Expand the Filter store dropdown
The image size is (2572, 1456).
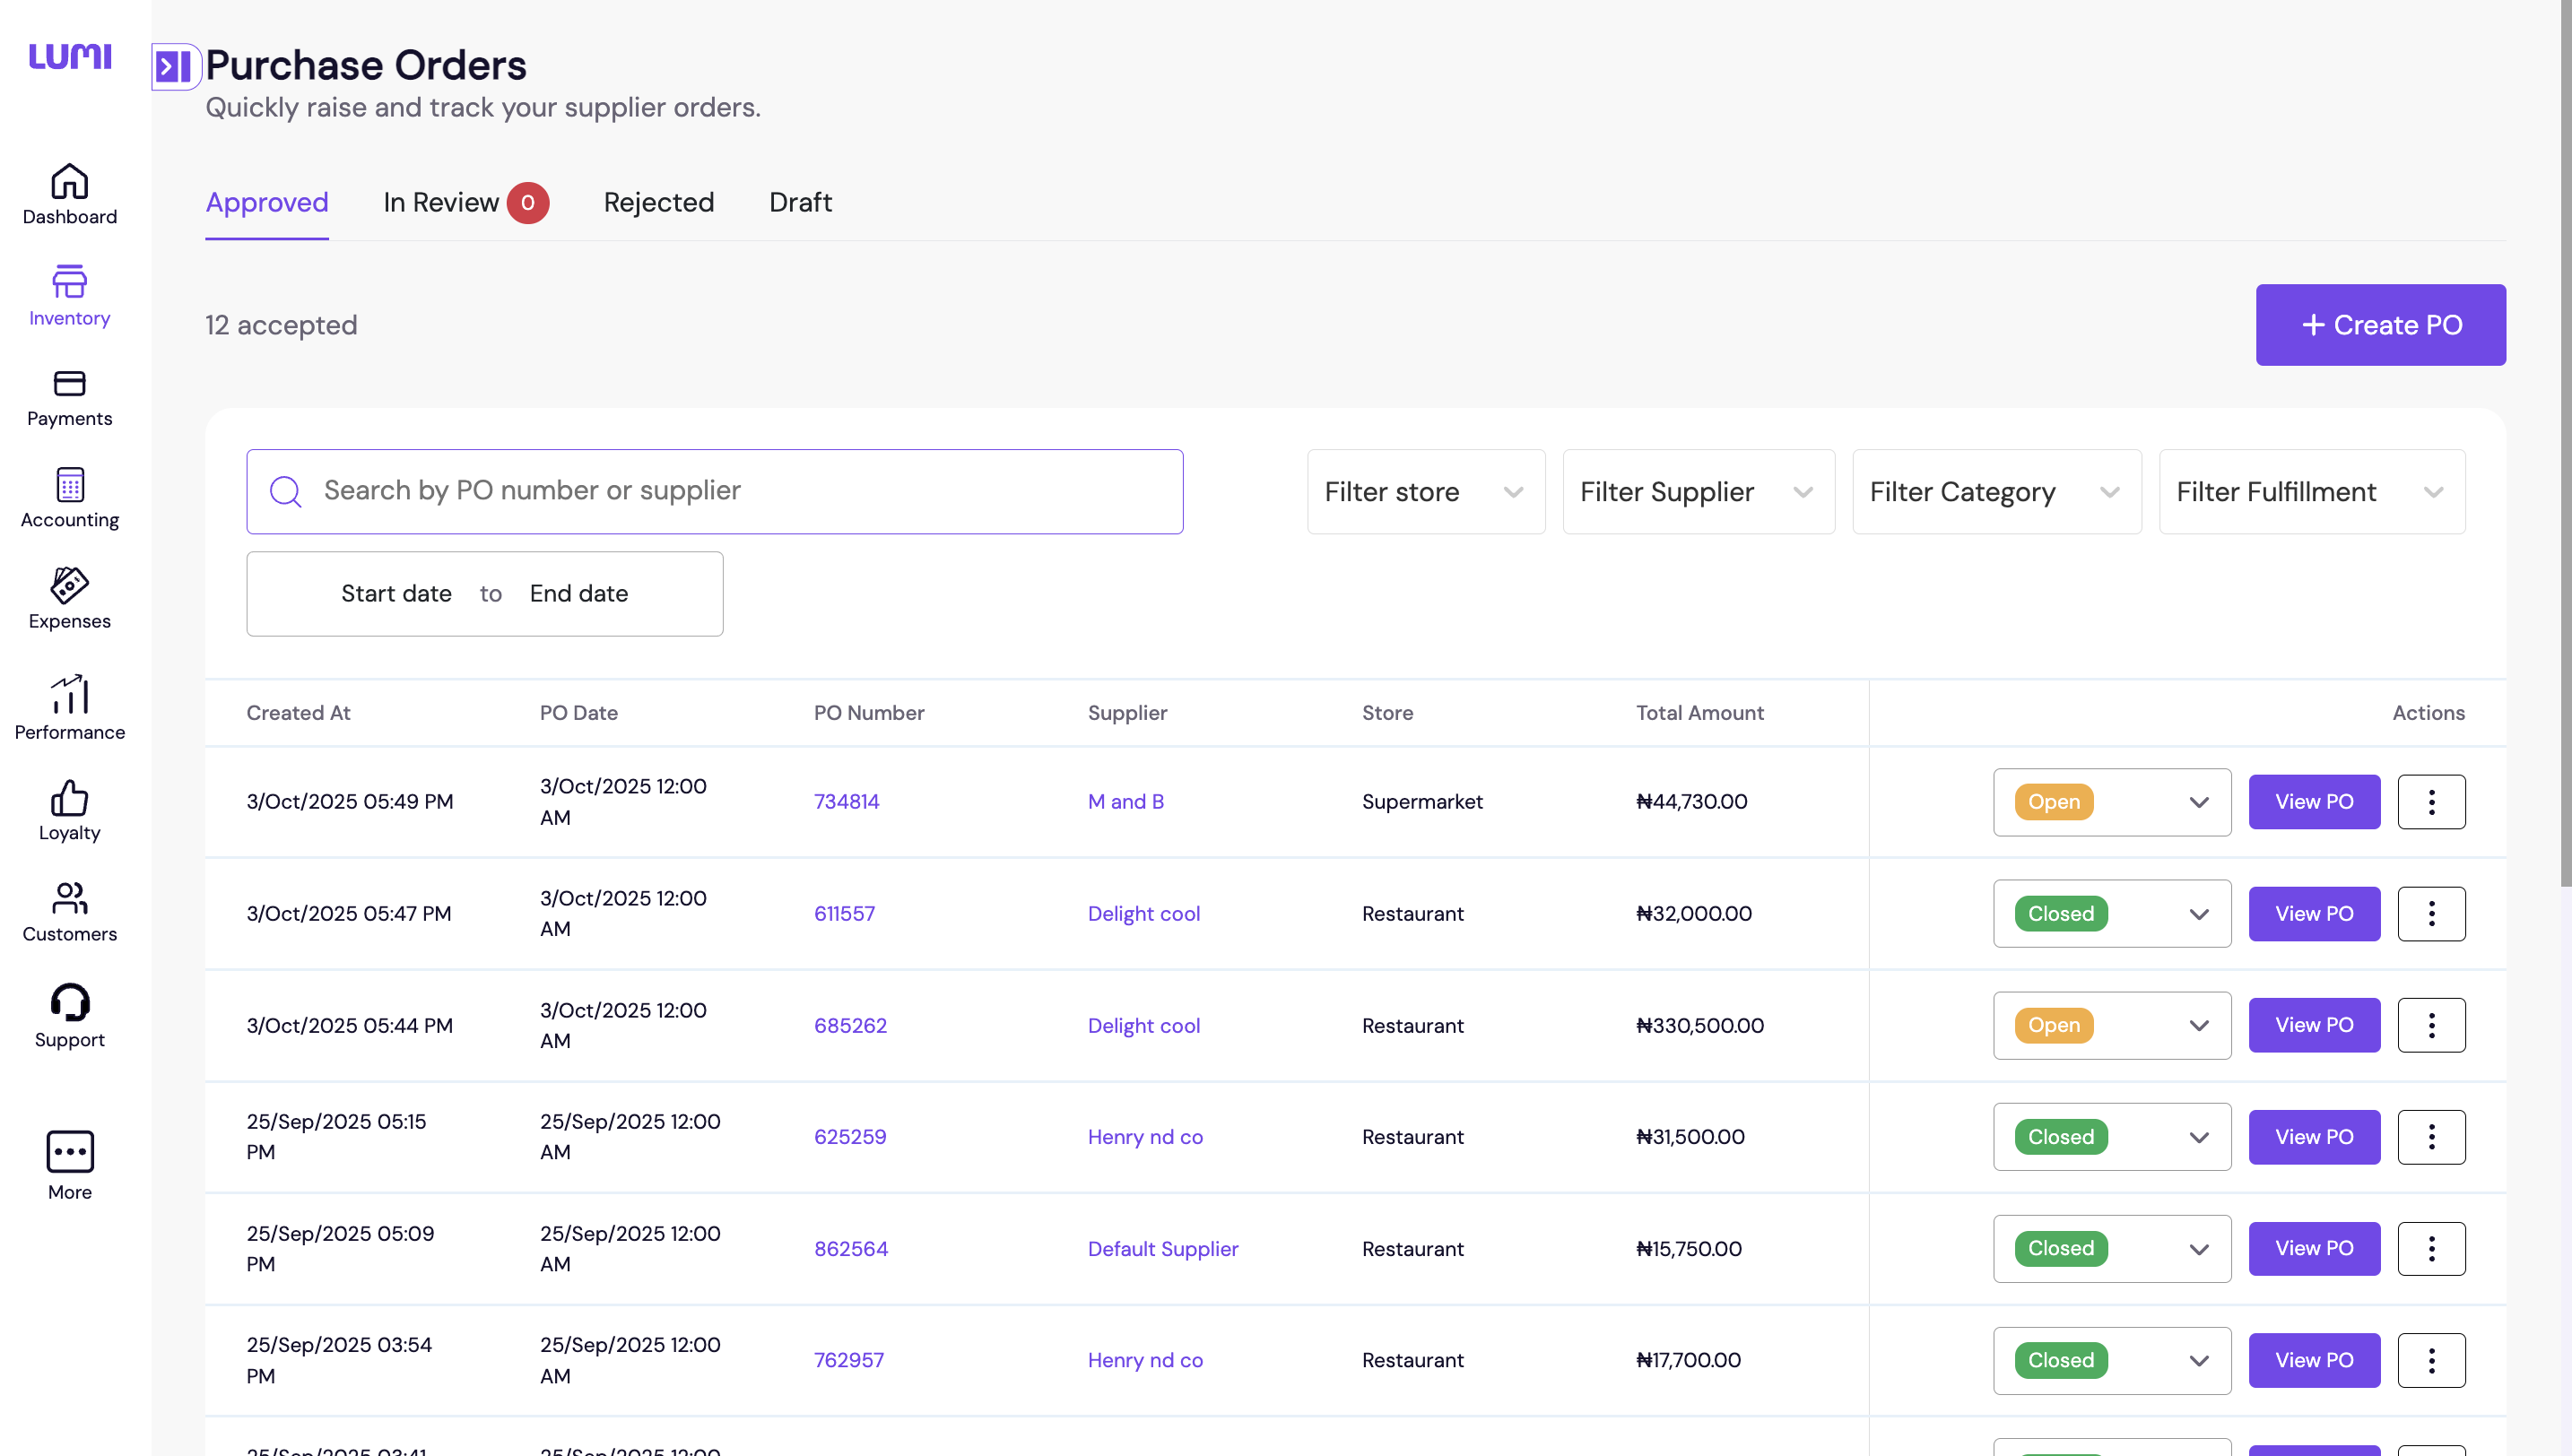click(1425, 492)
